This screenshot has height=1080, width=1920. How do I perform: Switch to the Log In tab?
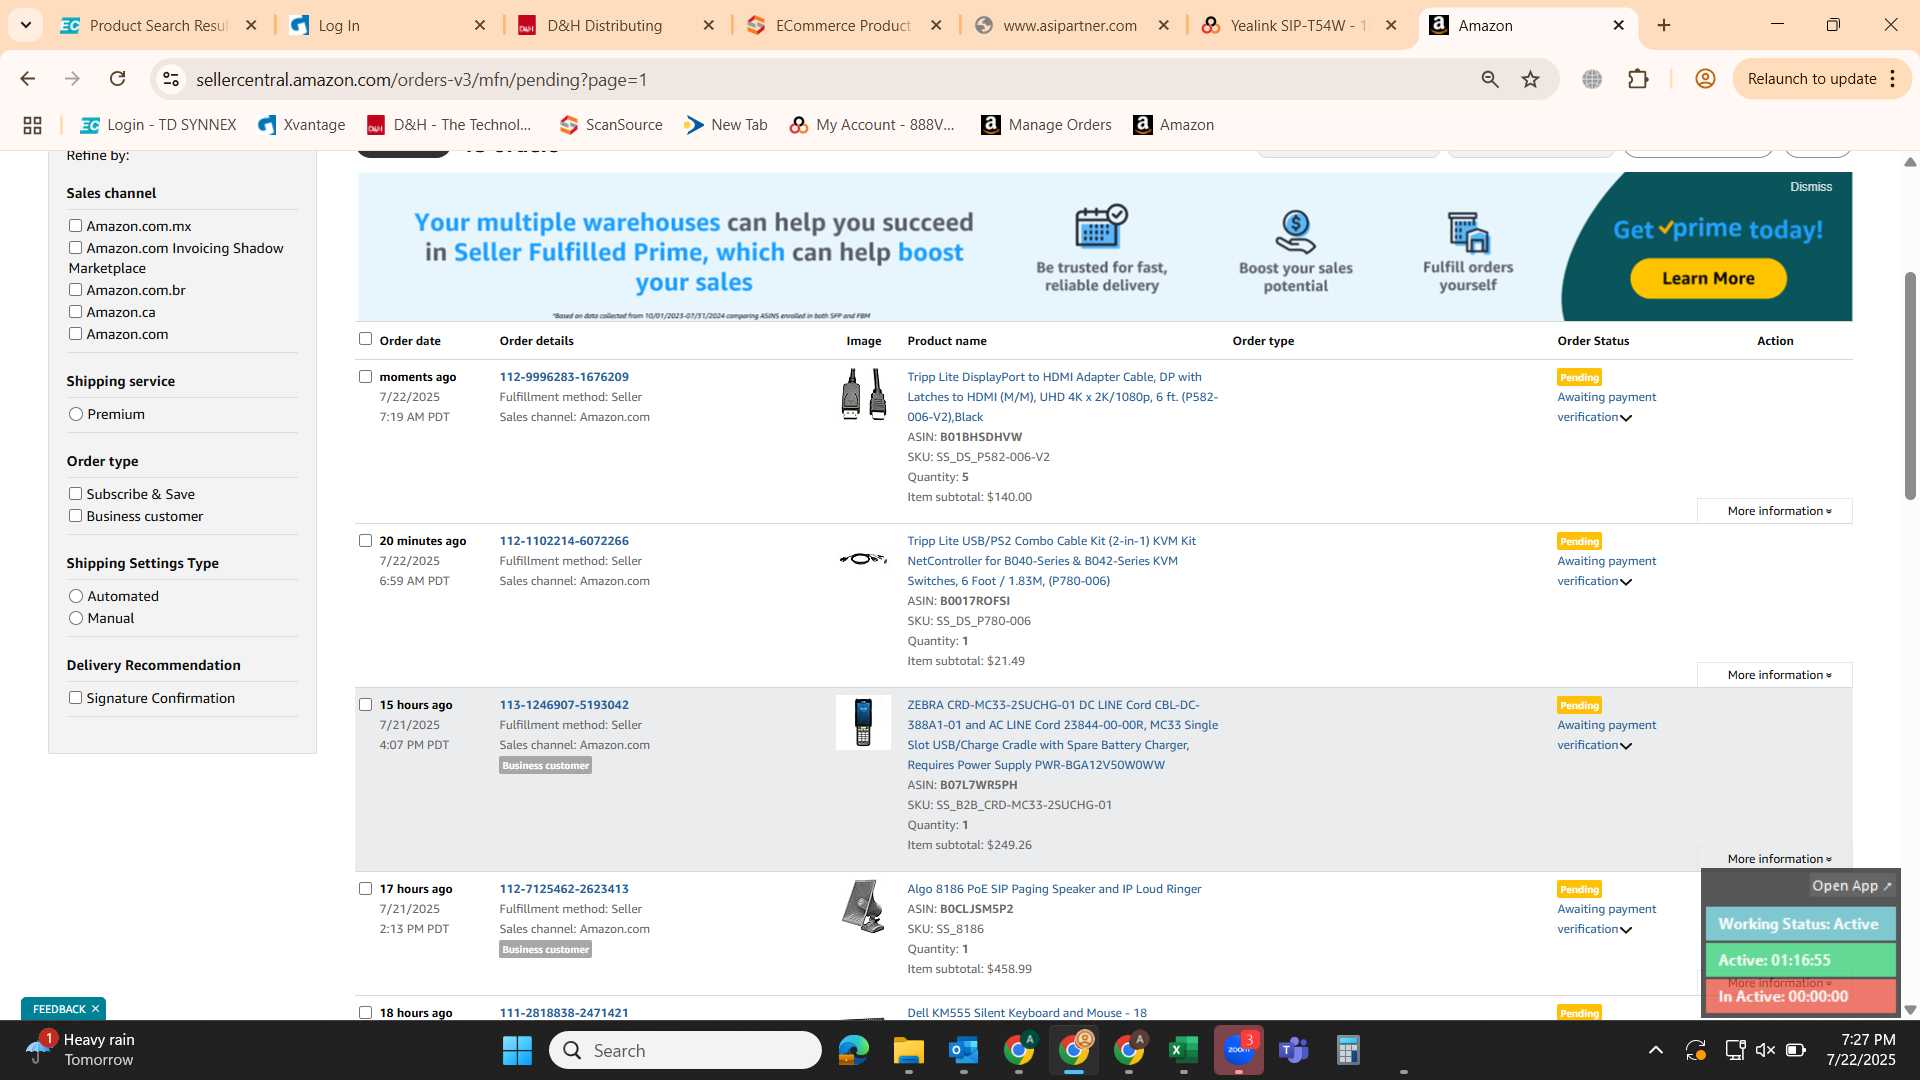(x=388, y=25)
